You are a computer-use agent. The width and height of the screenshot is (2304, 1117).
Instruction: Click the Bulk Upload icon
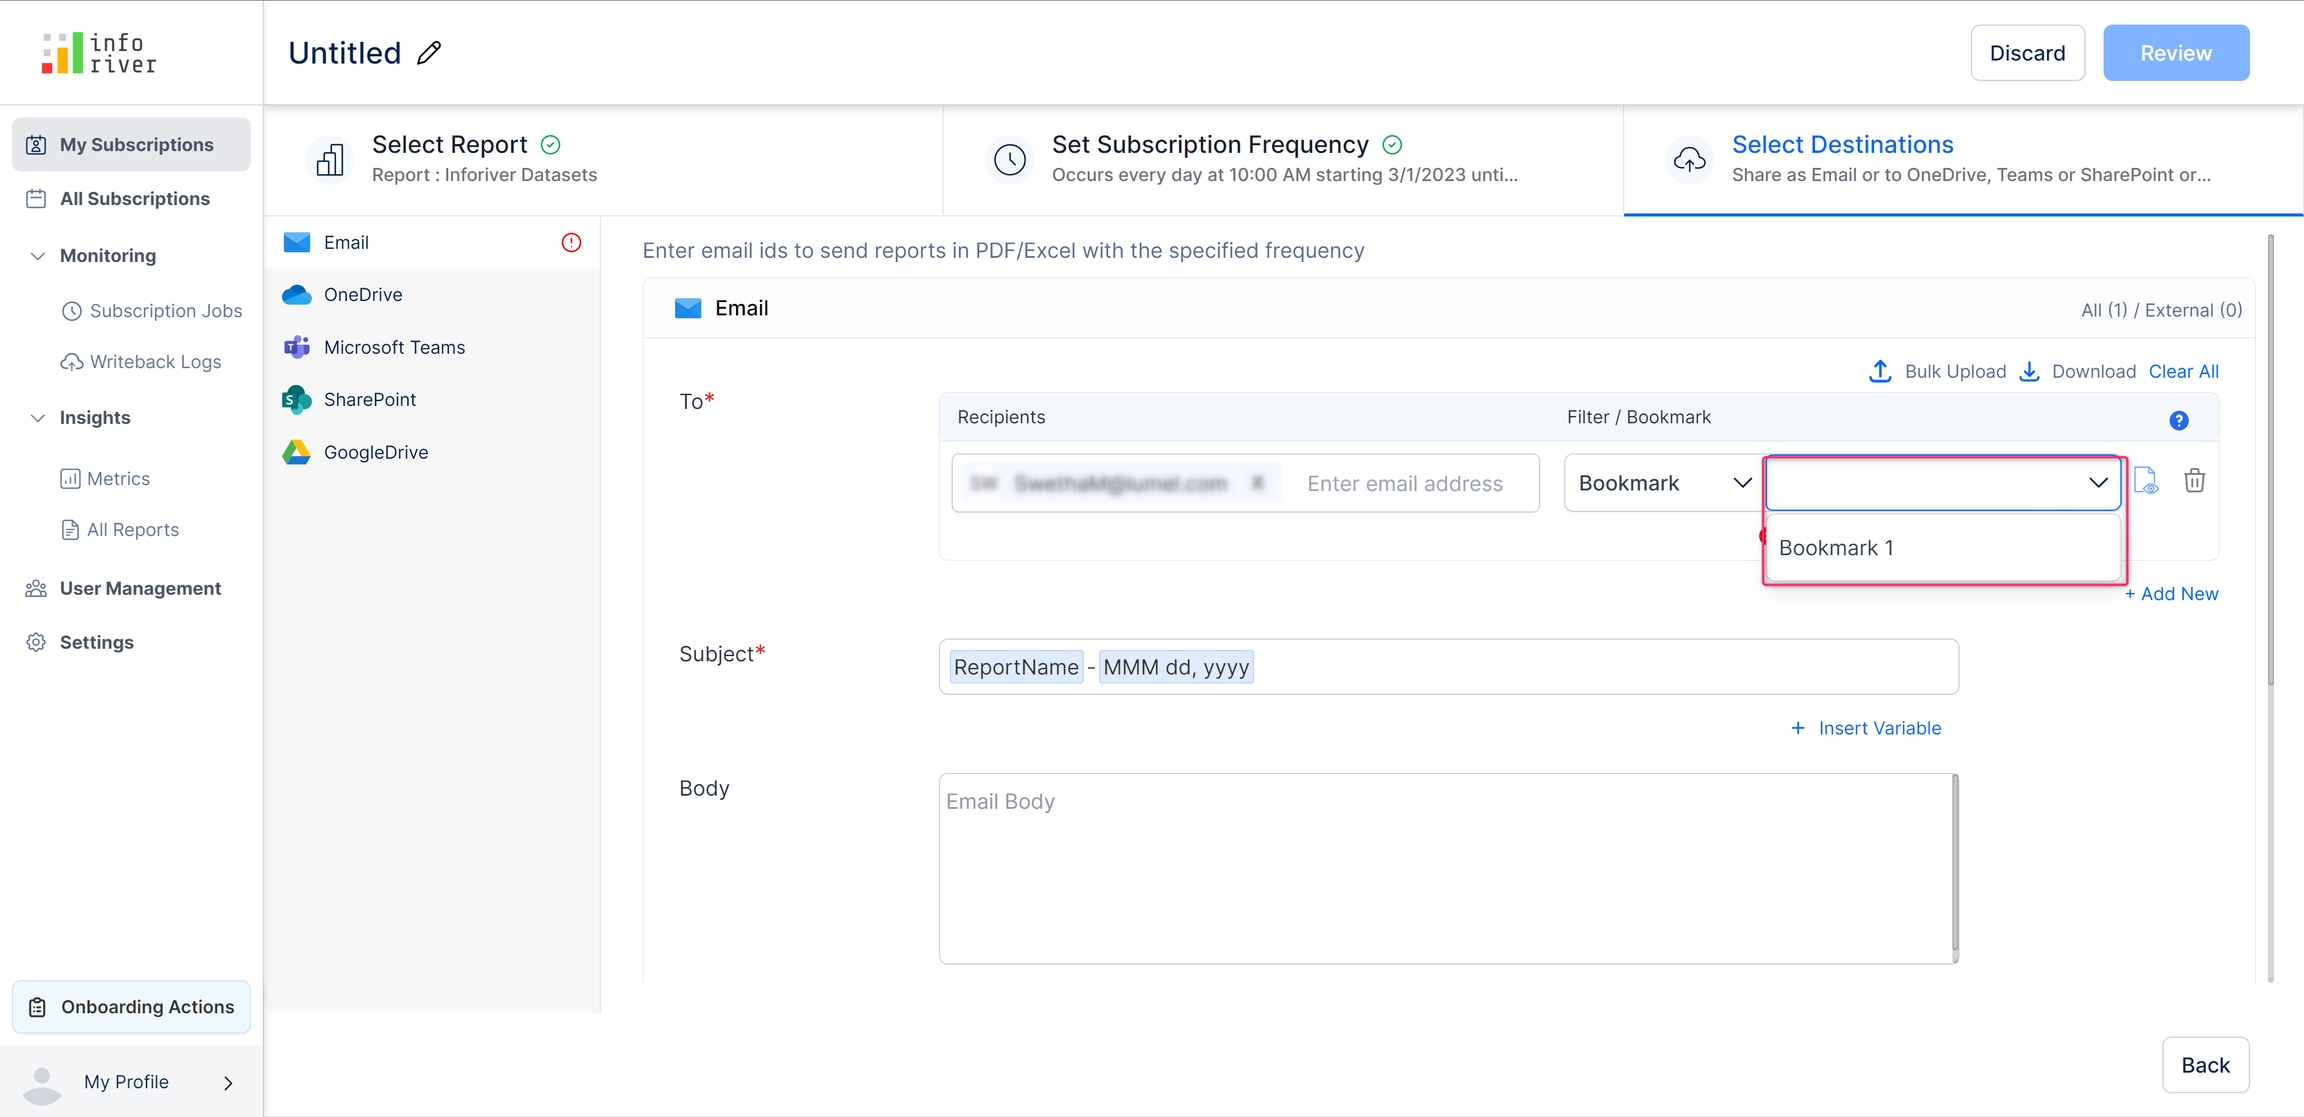point(1880,372)
